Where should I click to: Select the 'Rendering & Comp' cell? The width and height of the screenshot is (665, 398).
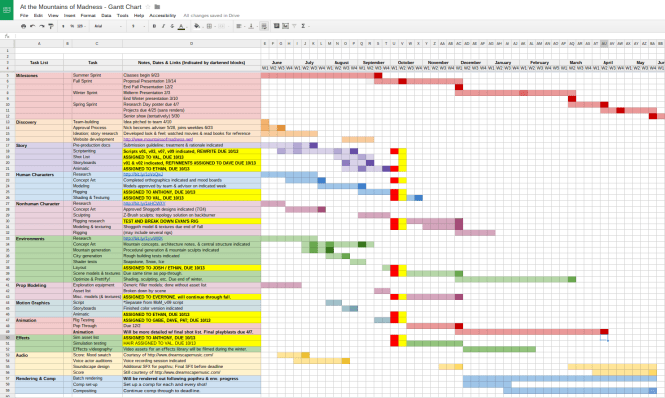click(x=39, y=378)
